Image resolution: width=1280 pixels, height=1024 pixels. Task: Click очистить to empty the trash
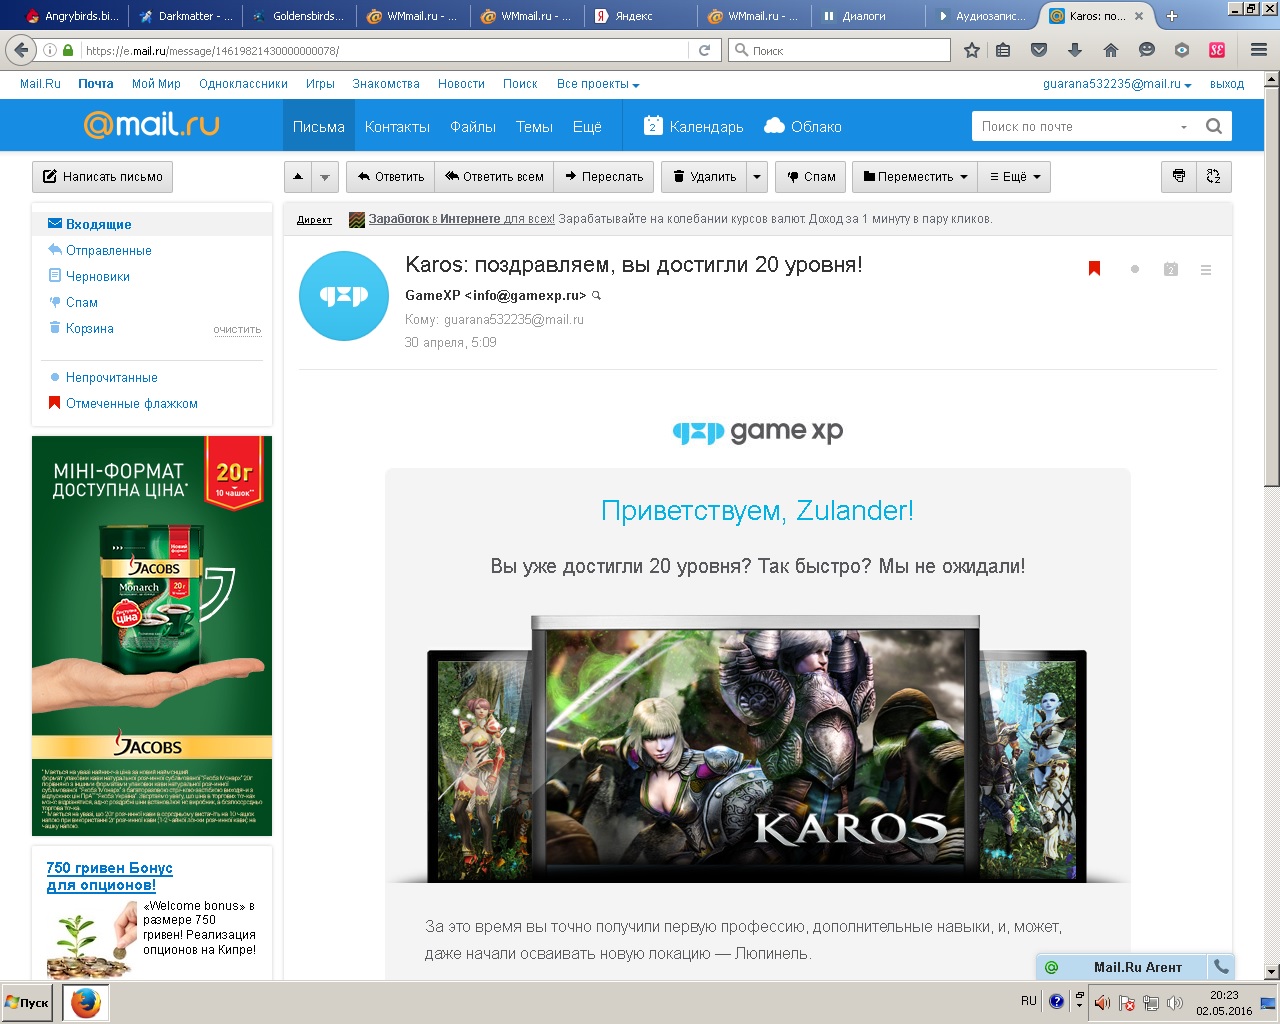[x=237, y=329]
